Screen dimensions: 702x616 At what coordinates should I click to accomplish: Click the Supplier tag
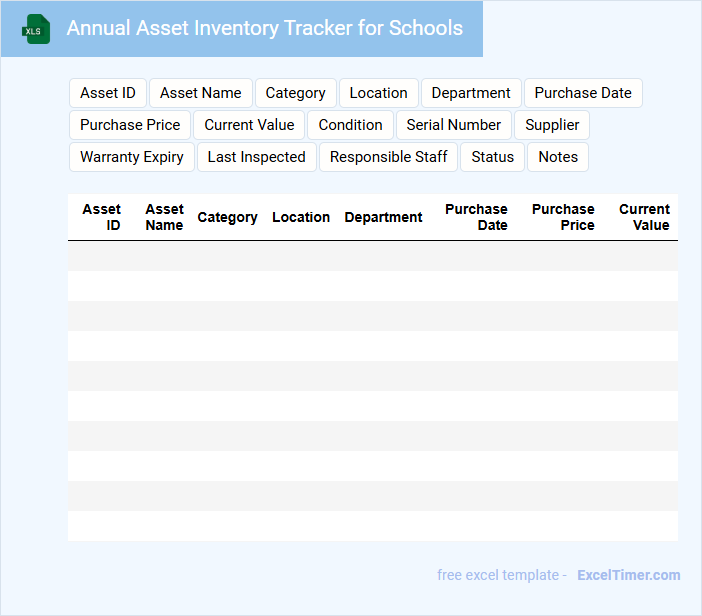[552, 125]
